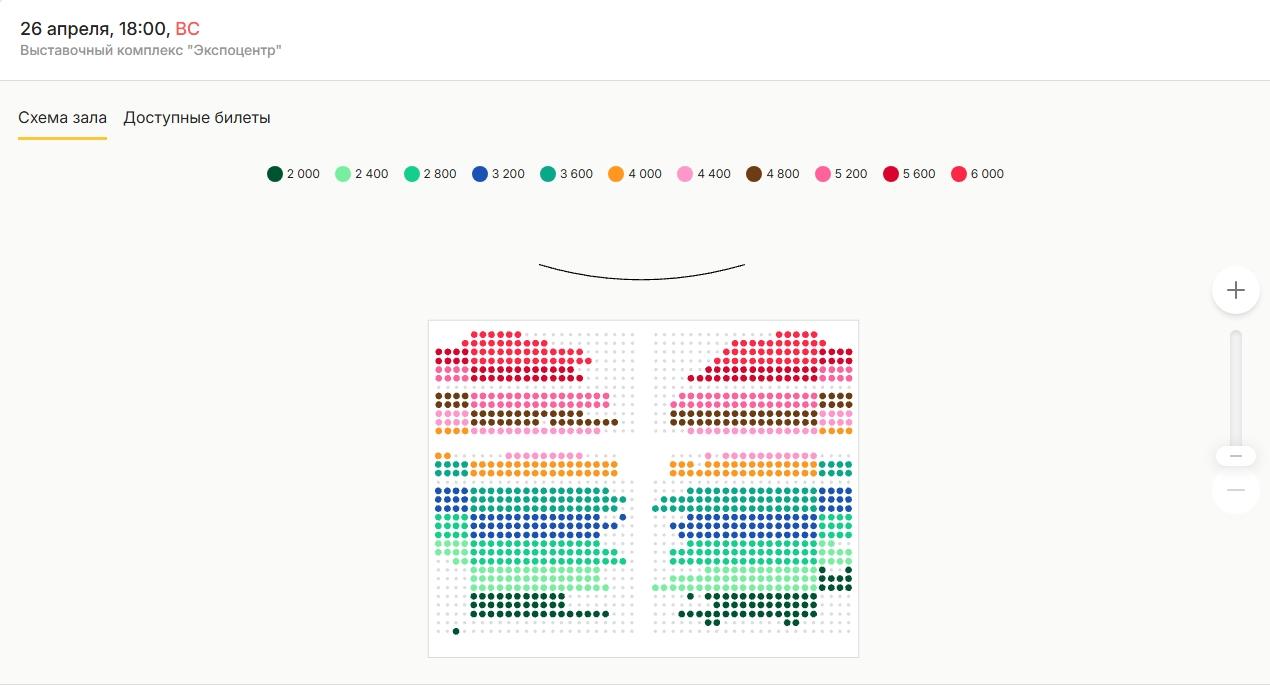Screen dimensions: 1270x685
Task: Click the minus zoom-out button
Action: coord(1236,490)
